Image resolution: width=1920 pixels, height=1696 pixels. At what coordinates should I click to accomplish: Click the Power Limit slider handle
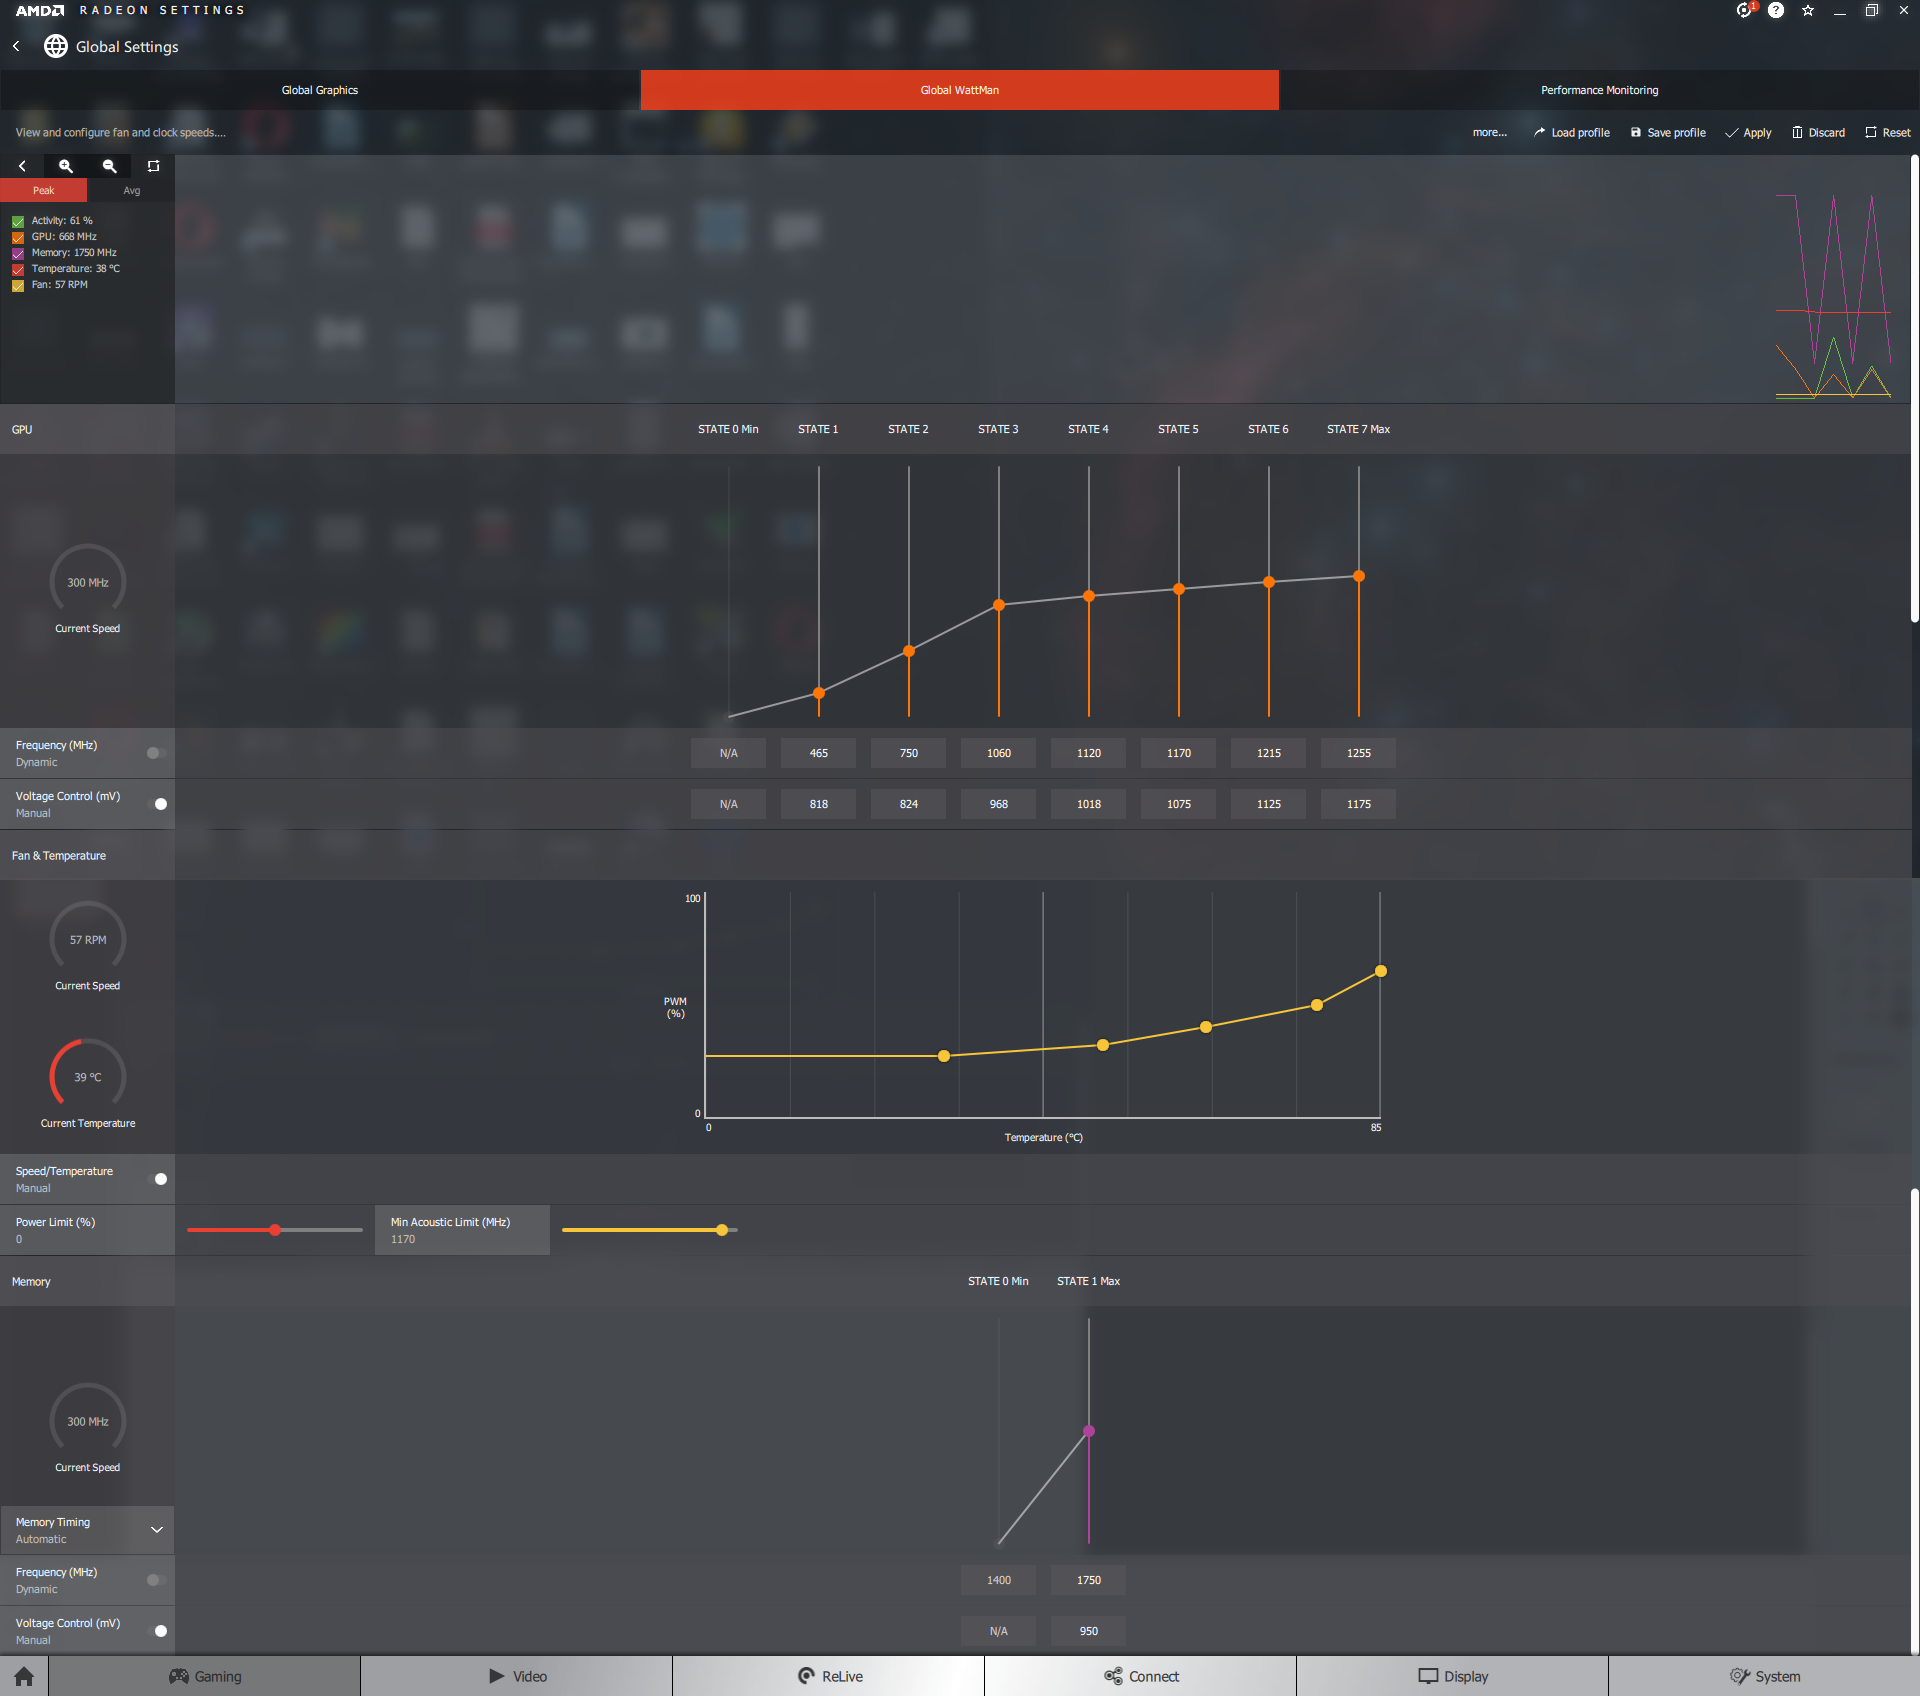(275, 1230)
